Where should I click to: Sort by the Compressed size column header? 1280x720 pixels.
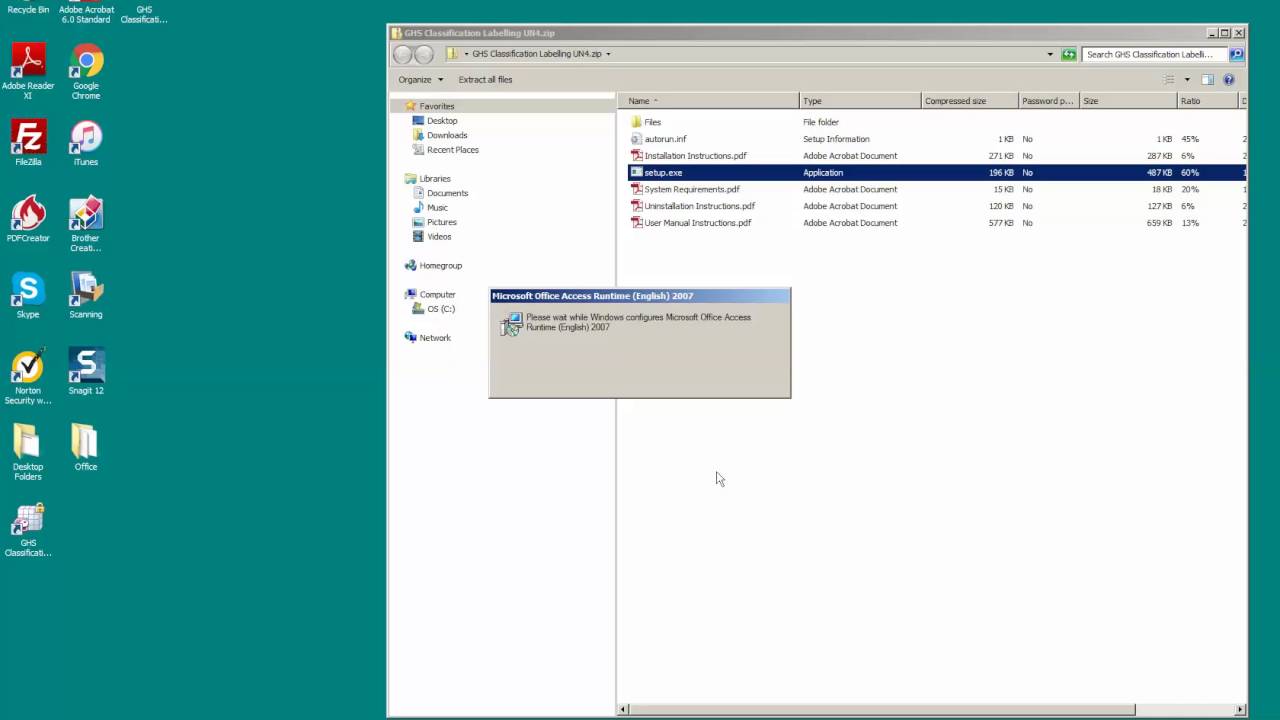pyautogui.click(x=970, y=101)
